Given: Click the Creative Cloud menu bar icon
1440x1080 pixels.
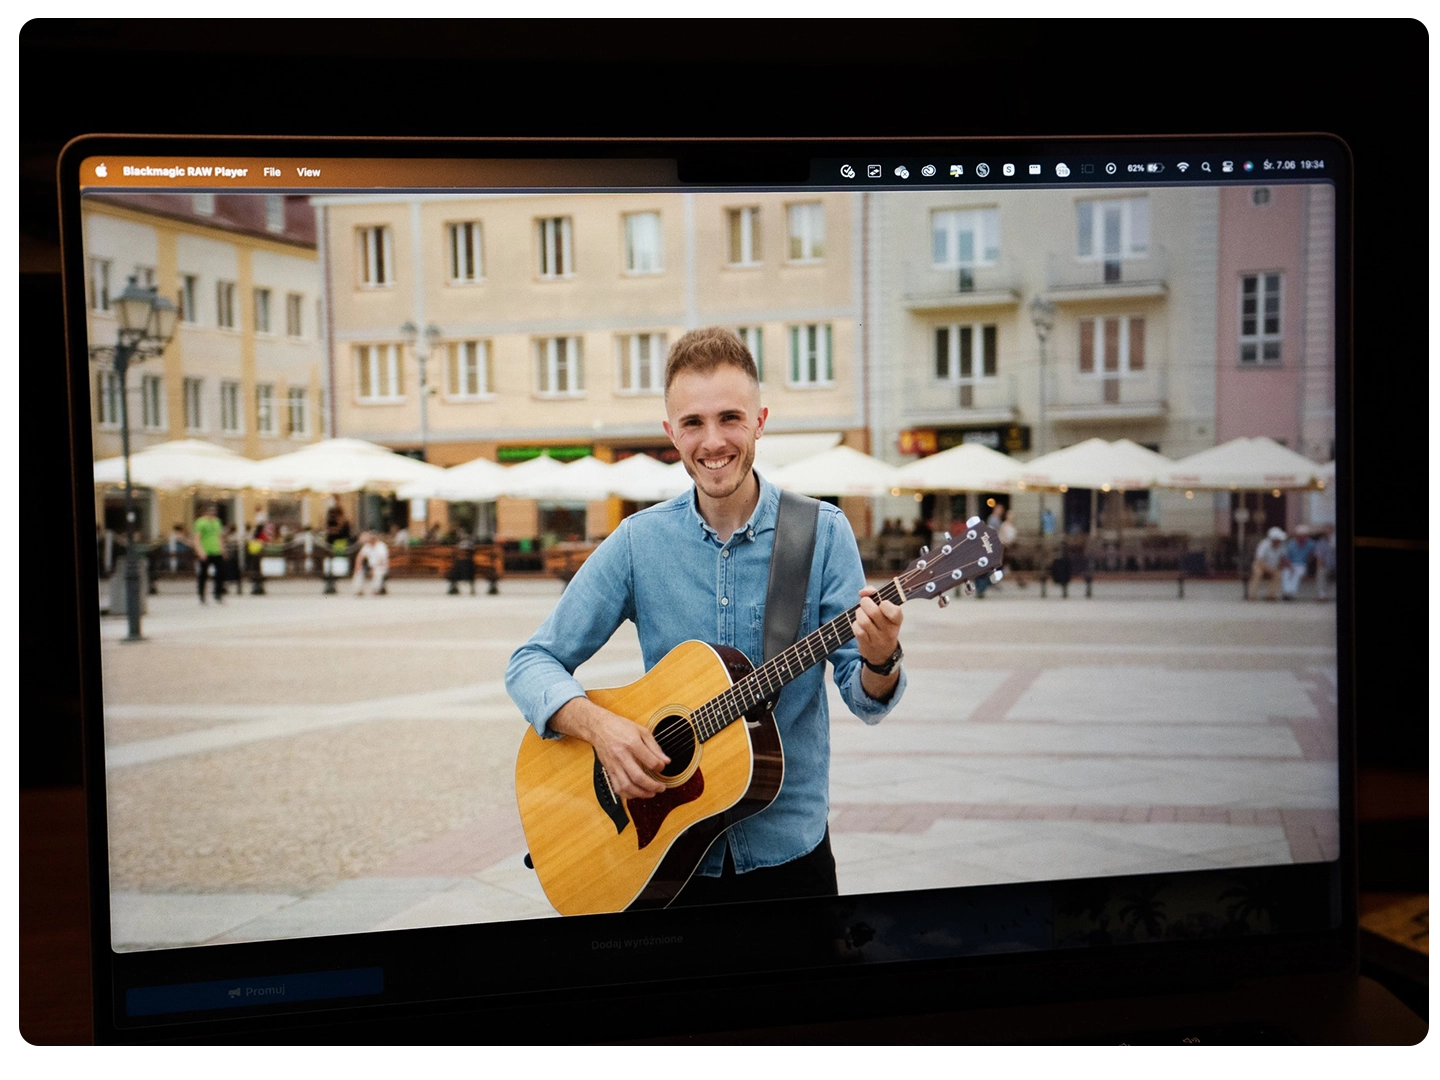Looking at the screenshot, I should 928,170.
